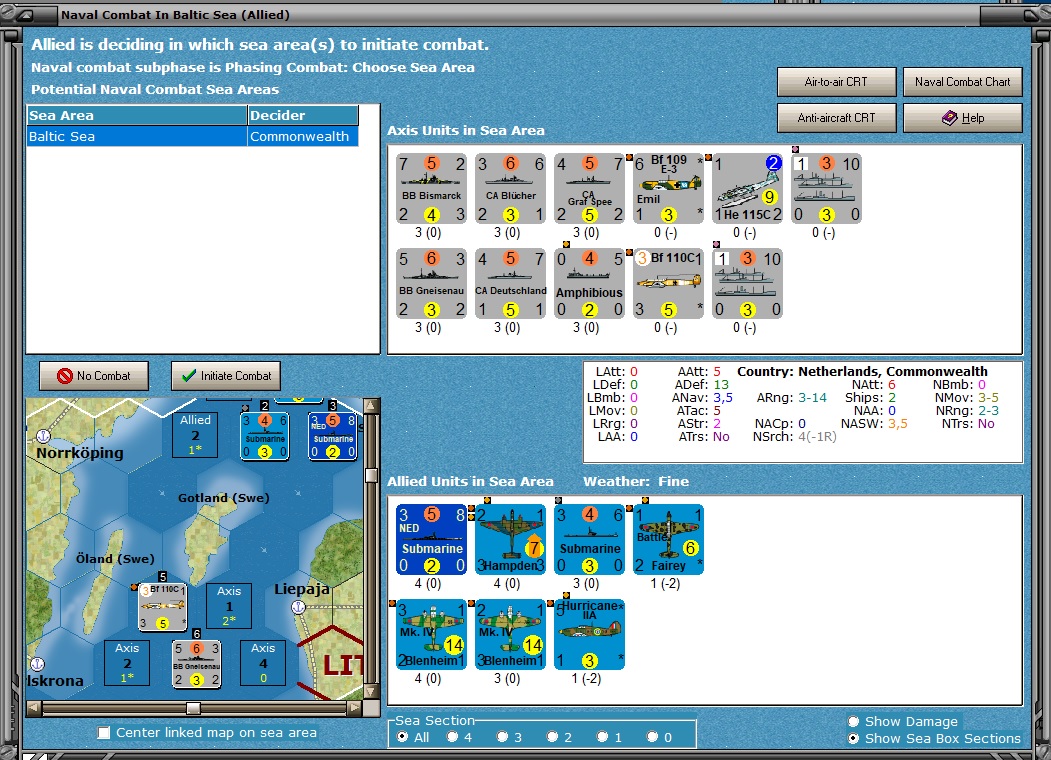Select sea section 2 radio button

[552, 737]
